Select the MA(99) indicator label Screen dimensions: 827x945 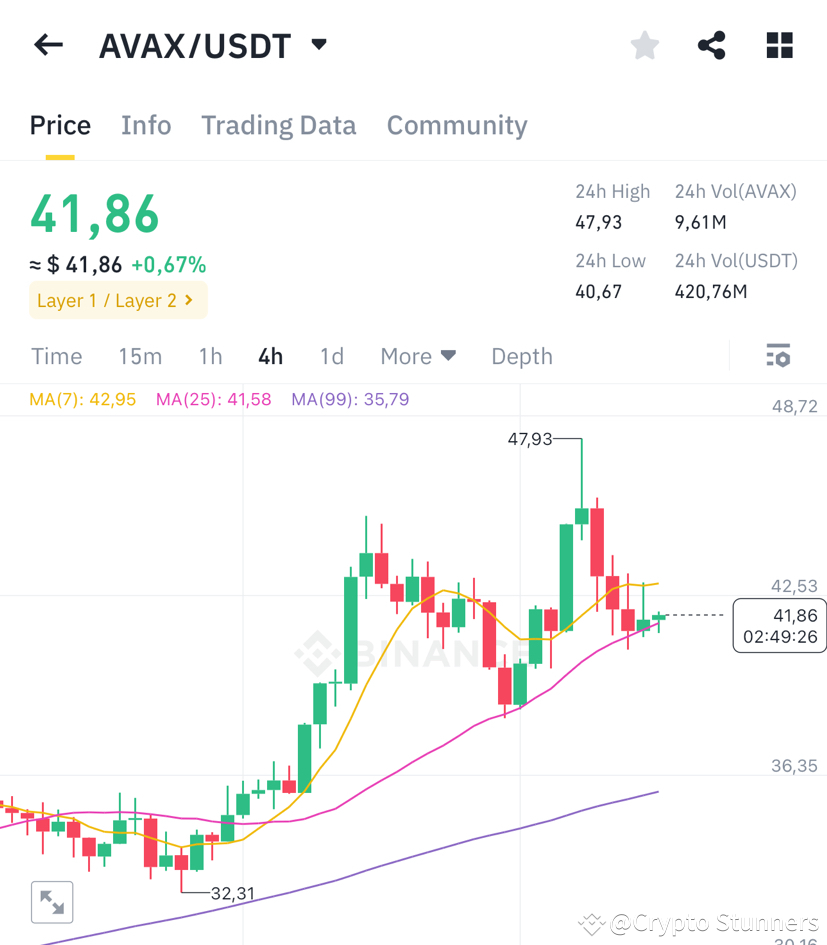[349, 399]
